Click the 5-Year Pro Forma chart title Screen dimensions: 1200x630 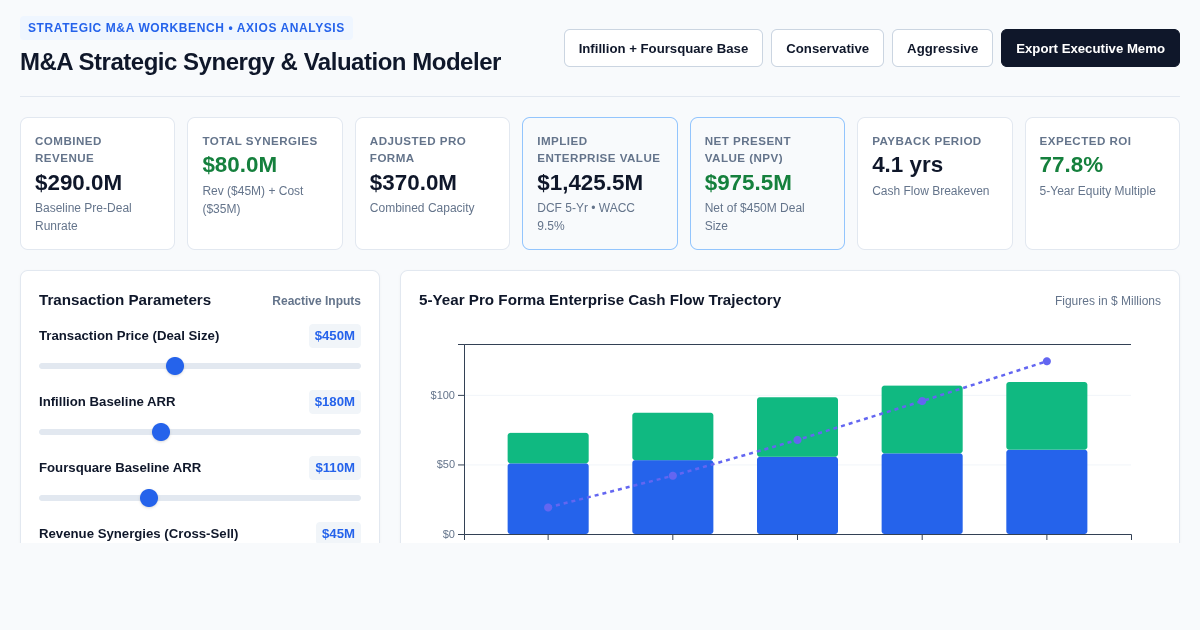coord(600,300)
